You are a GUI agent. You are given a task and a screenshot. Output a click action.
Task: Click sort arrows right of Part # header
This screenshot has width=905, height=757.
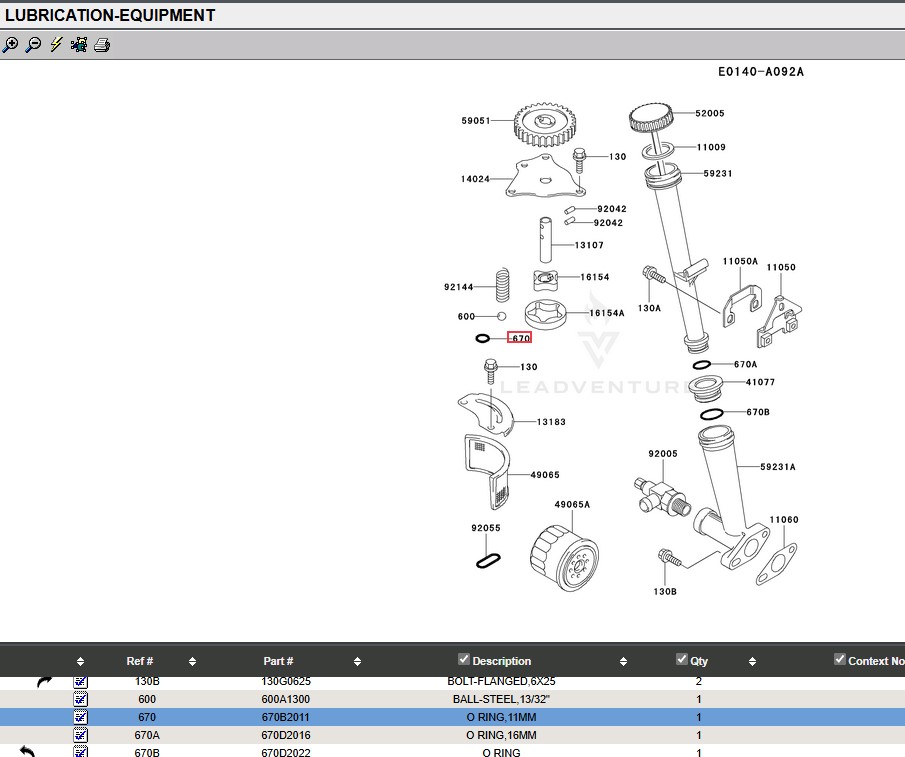359,661
